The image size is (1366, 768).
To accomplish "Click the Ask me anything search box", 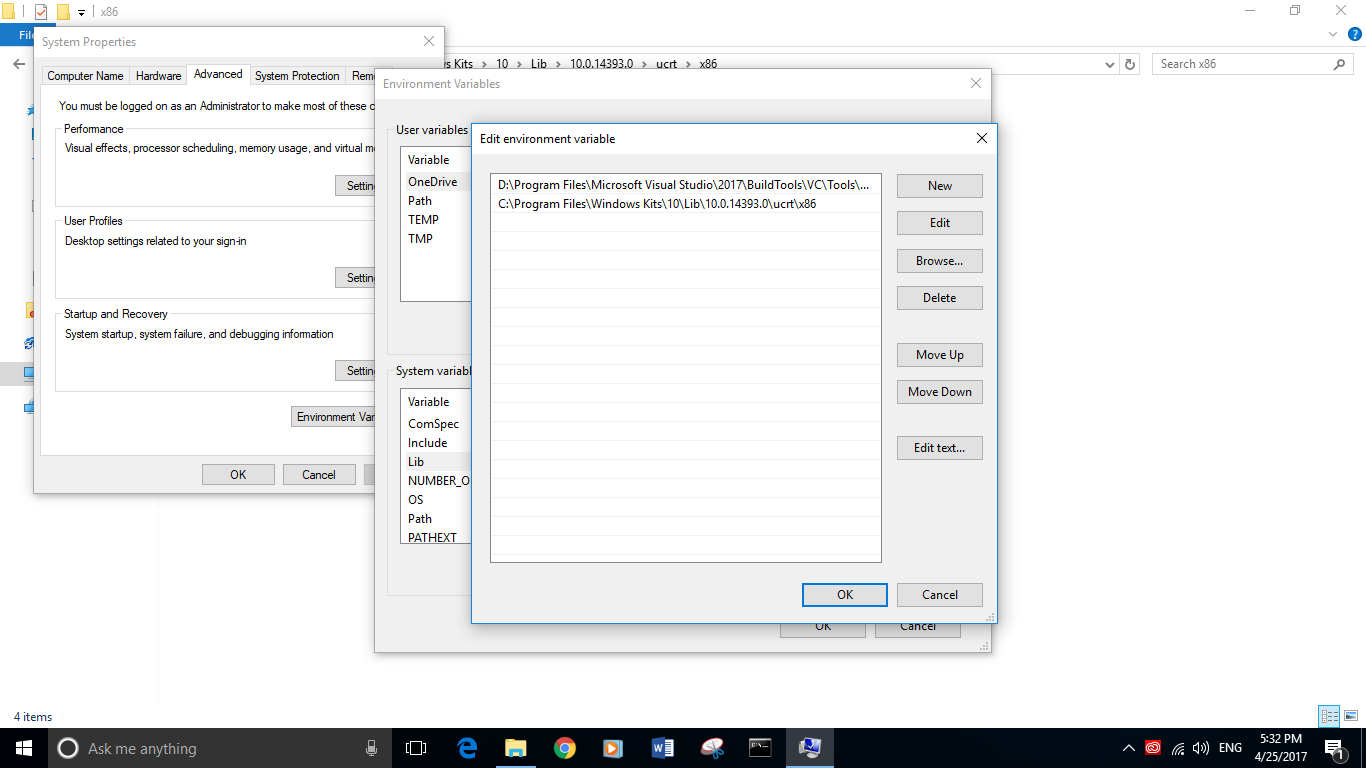I will click(220, 748).
